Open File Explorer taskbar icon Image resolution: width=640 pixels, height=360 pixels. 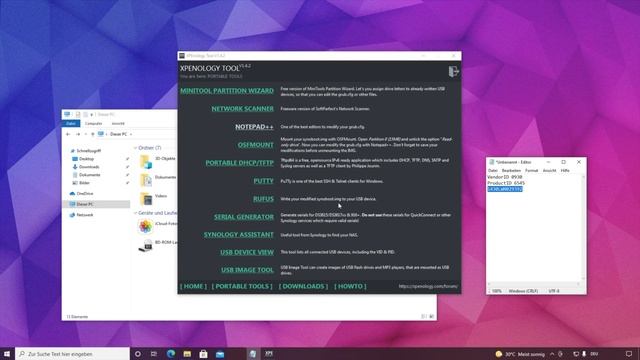[x=187, y=354]
